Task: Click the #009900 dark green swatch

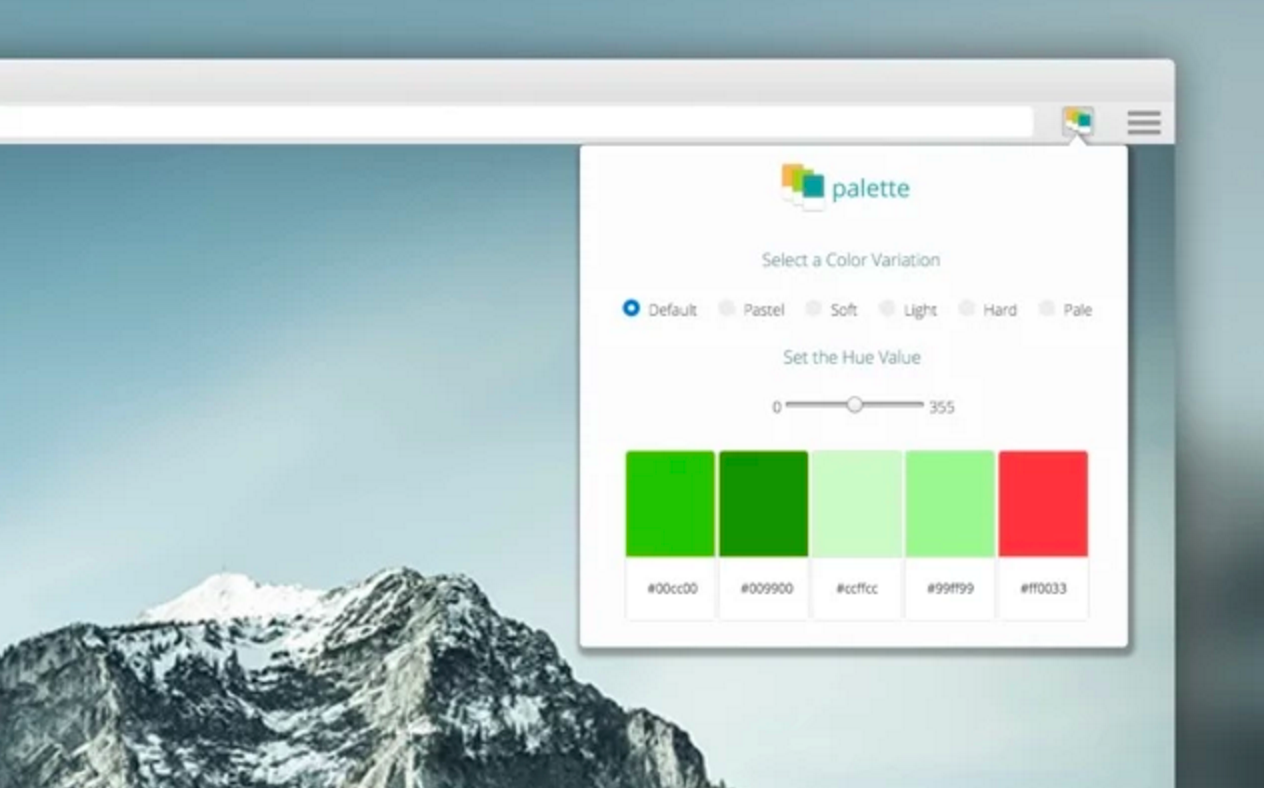Action: click(x=763, y=503)
